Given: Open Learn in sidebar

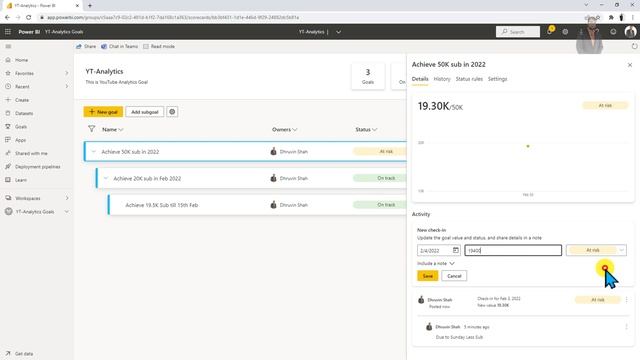Looking at the screenshot, I should tap(21, 180).
